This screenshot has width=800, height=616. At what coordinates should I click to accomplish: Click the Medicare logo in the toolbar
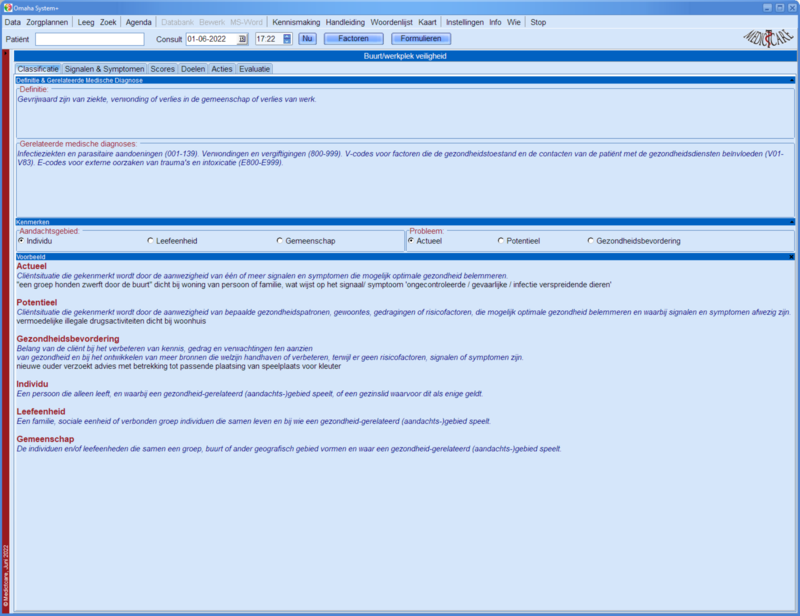pos(765,38)
